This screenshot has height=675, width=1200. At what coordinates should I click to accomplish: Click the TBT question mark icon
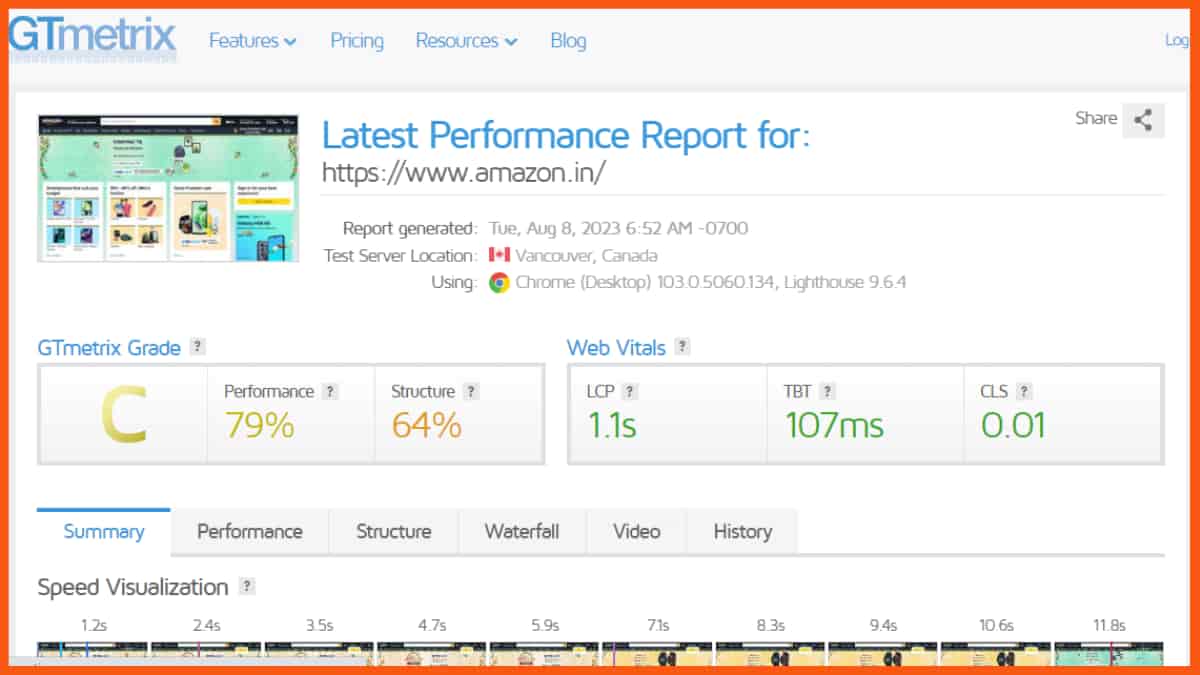tap(827, 392)
